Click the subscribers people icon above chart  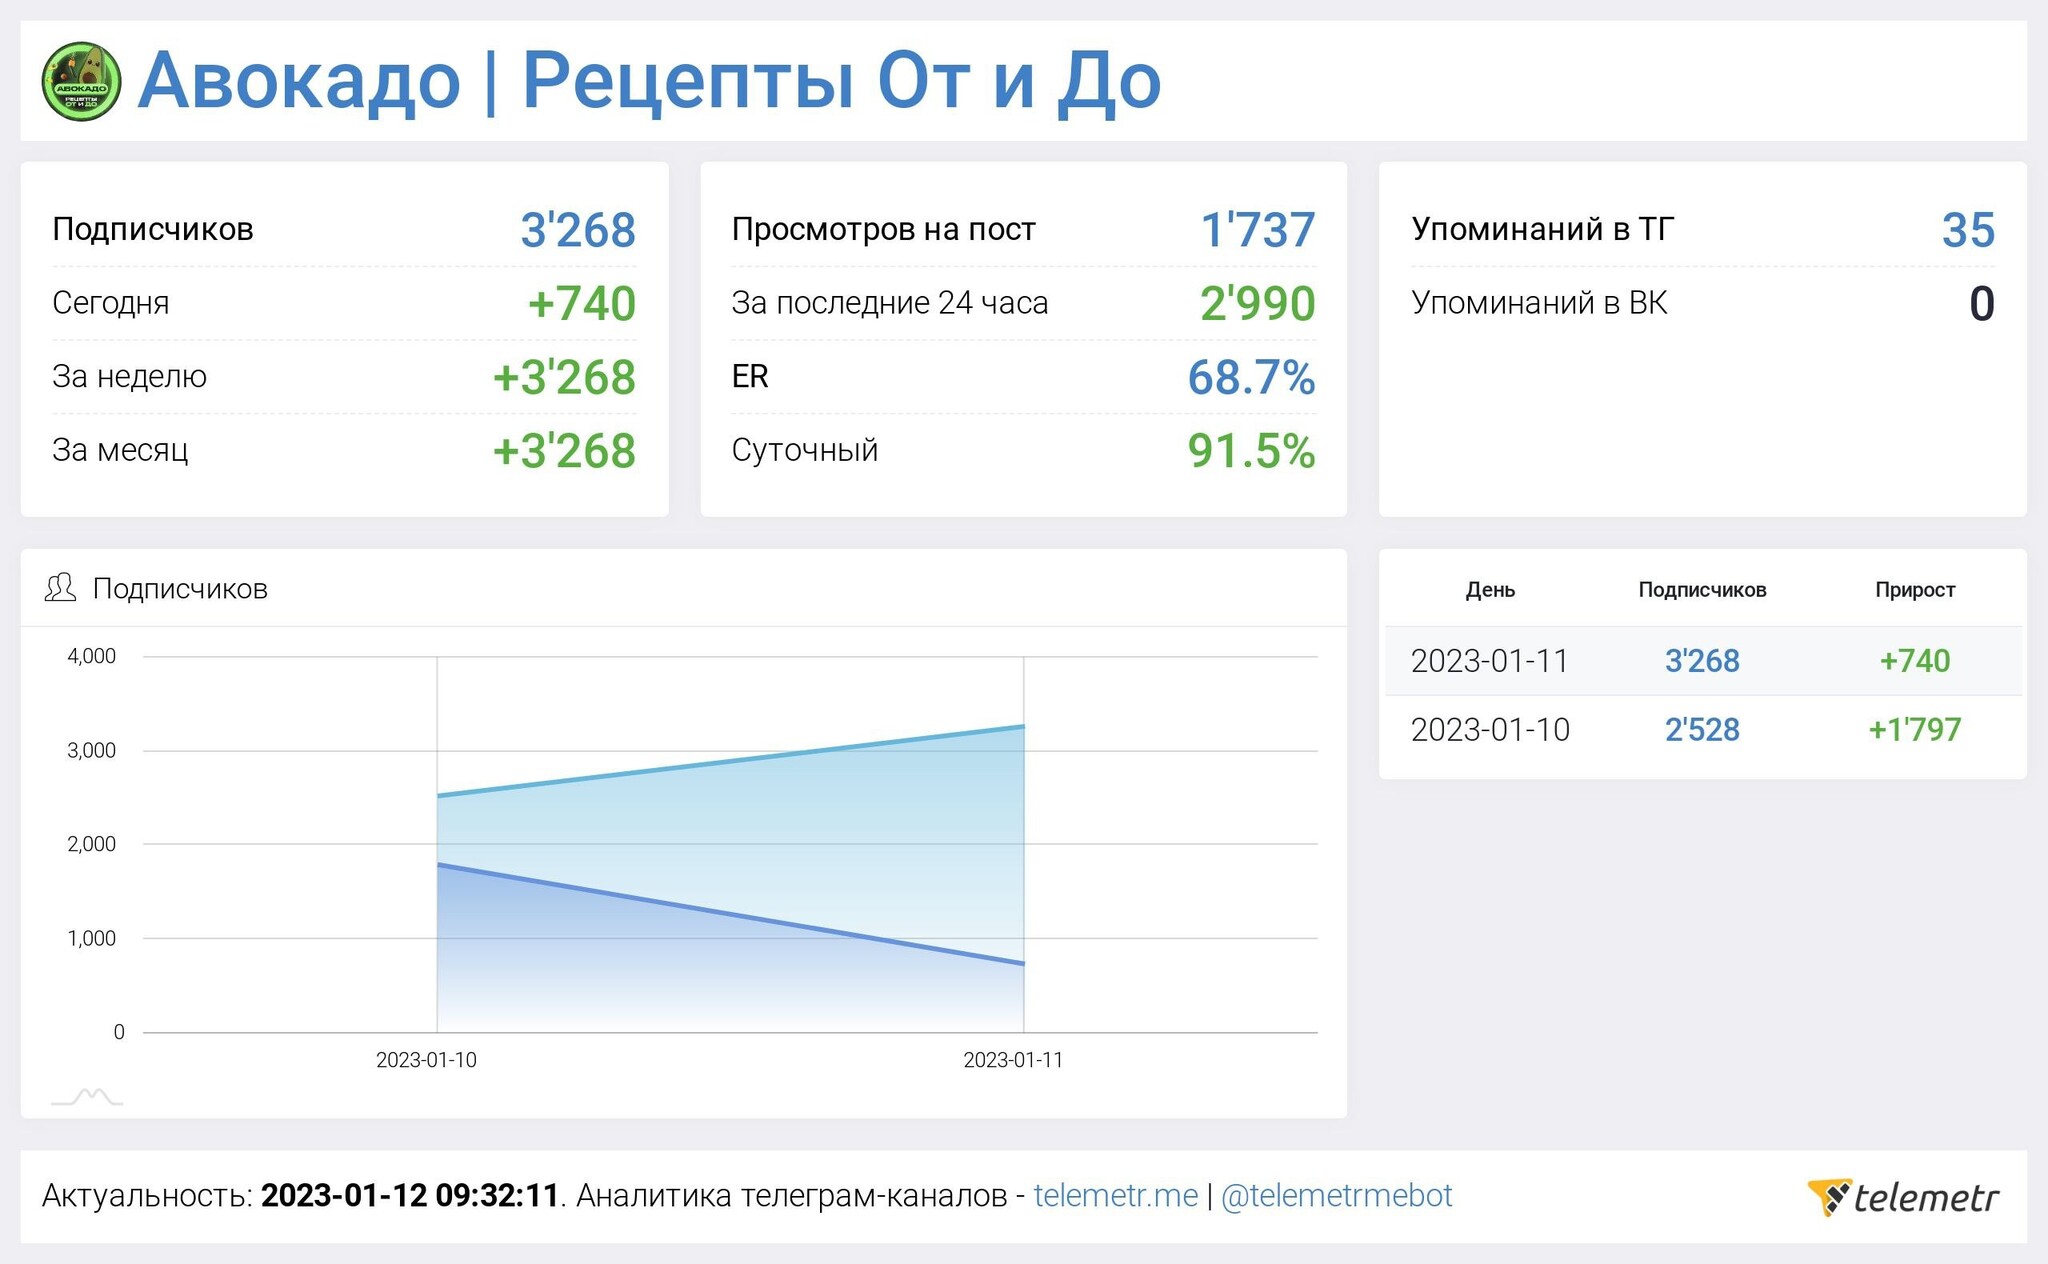coord(60,588)
